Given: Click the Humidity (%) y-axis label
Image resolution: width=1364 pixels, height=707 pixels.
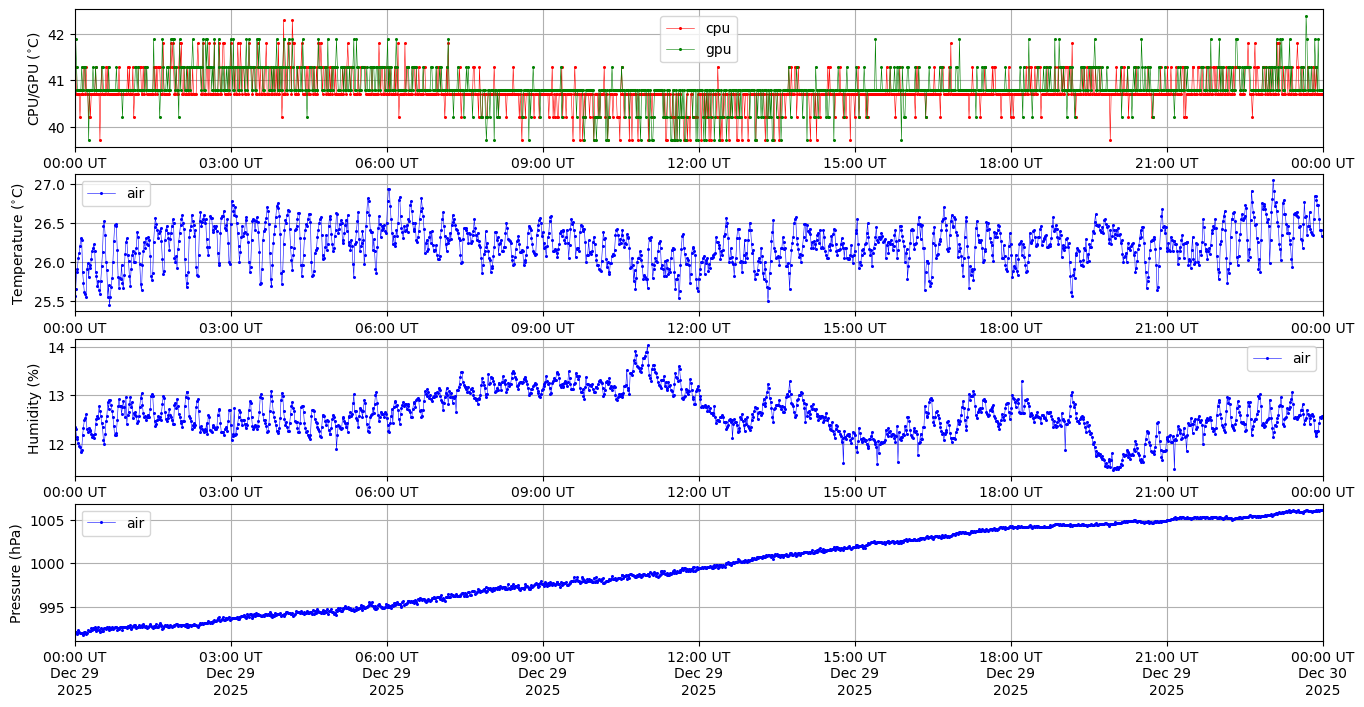Looking at the screenshot, I should click(x=34, y=408).
